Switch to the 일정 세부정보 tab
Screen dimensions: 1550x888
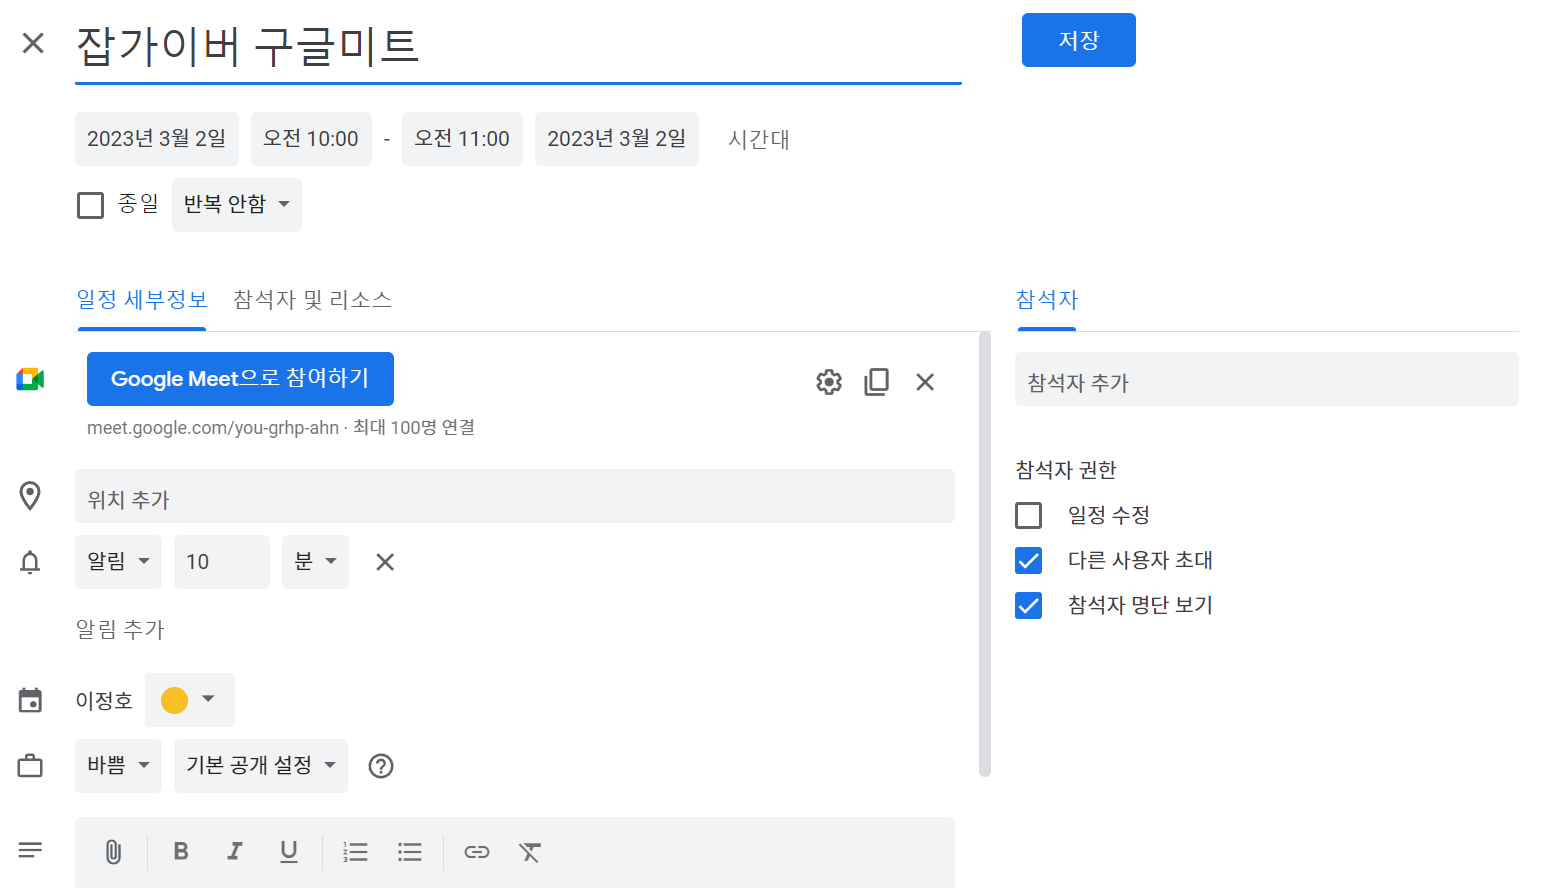click(142, 300)
